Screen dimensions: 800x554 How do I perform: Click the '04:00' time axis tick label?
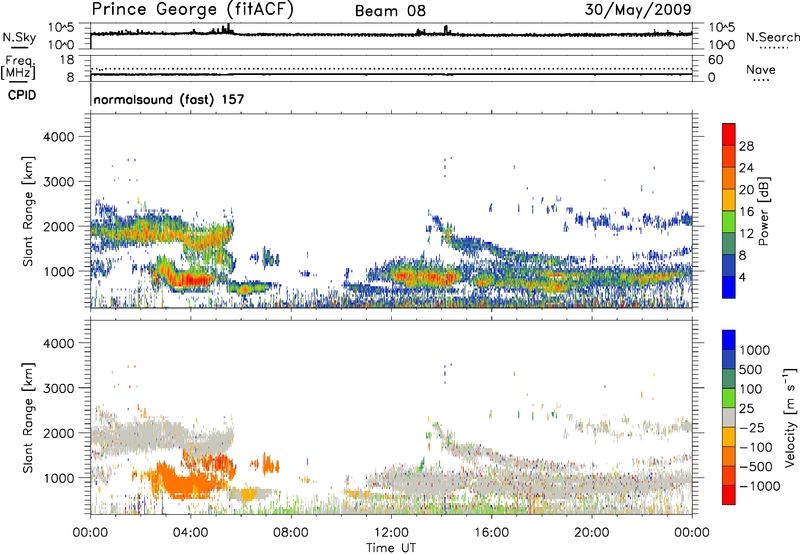(x=190, y=533)
